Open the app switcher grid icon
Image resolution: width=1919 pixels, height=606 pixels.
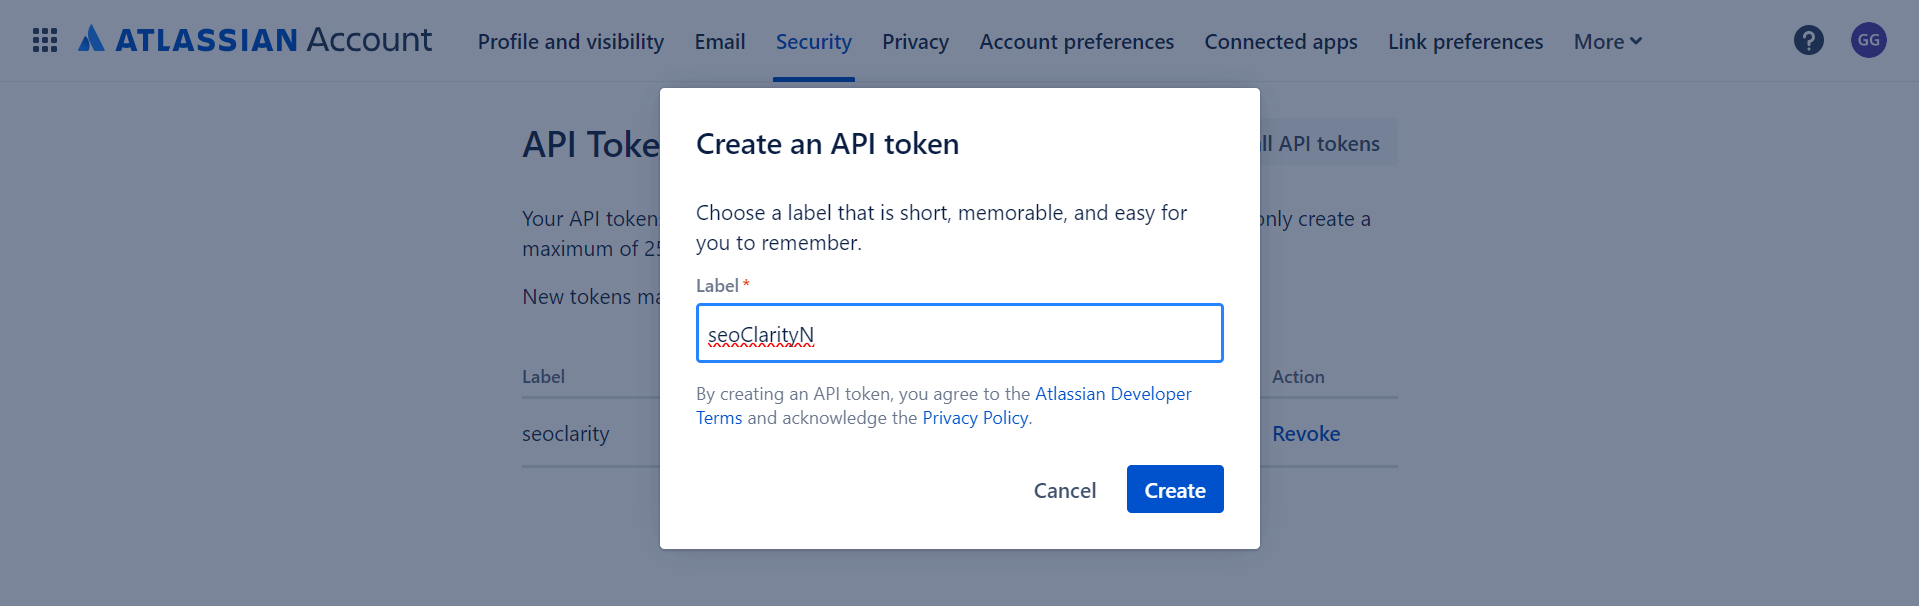(x=45, y=40)
